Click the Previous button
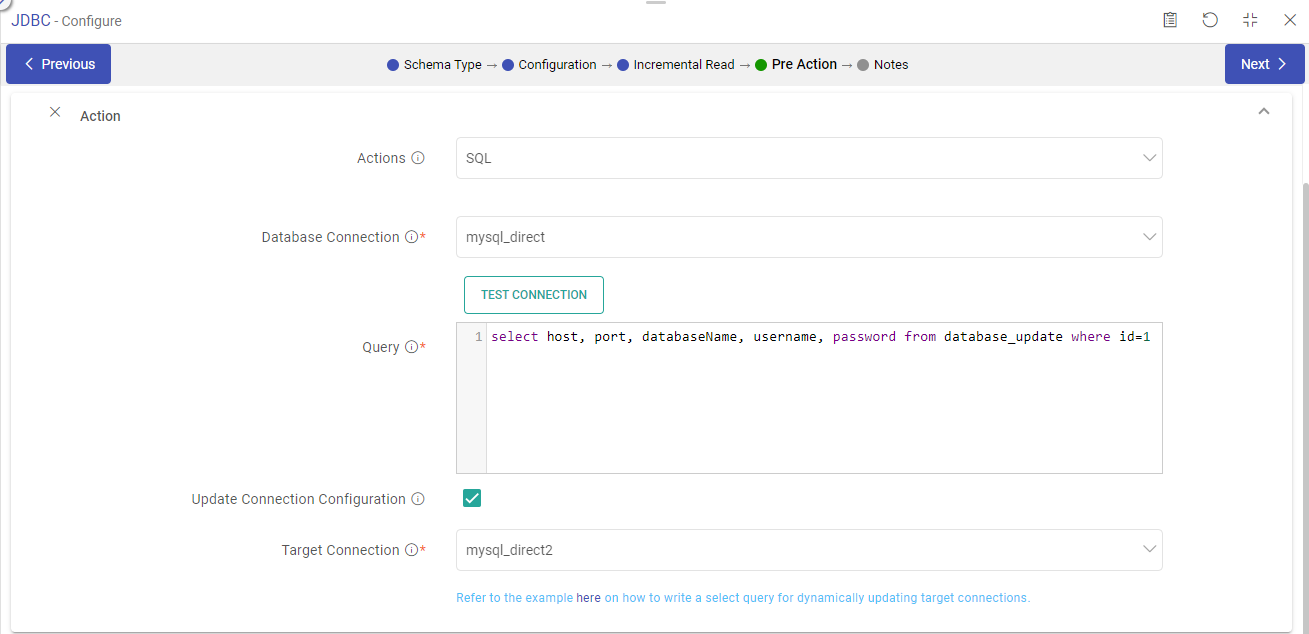Screen dimensions: 1309x634 pyautogui.click(x=58, y=63)
